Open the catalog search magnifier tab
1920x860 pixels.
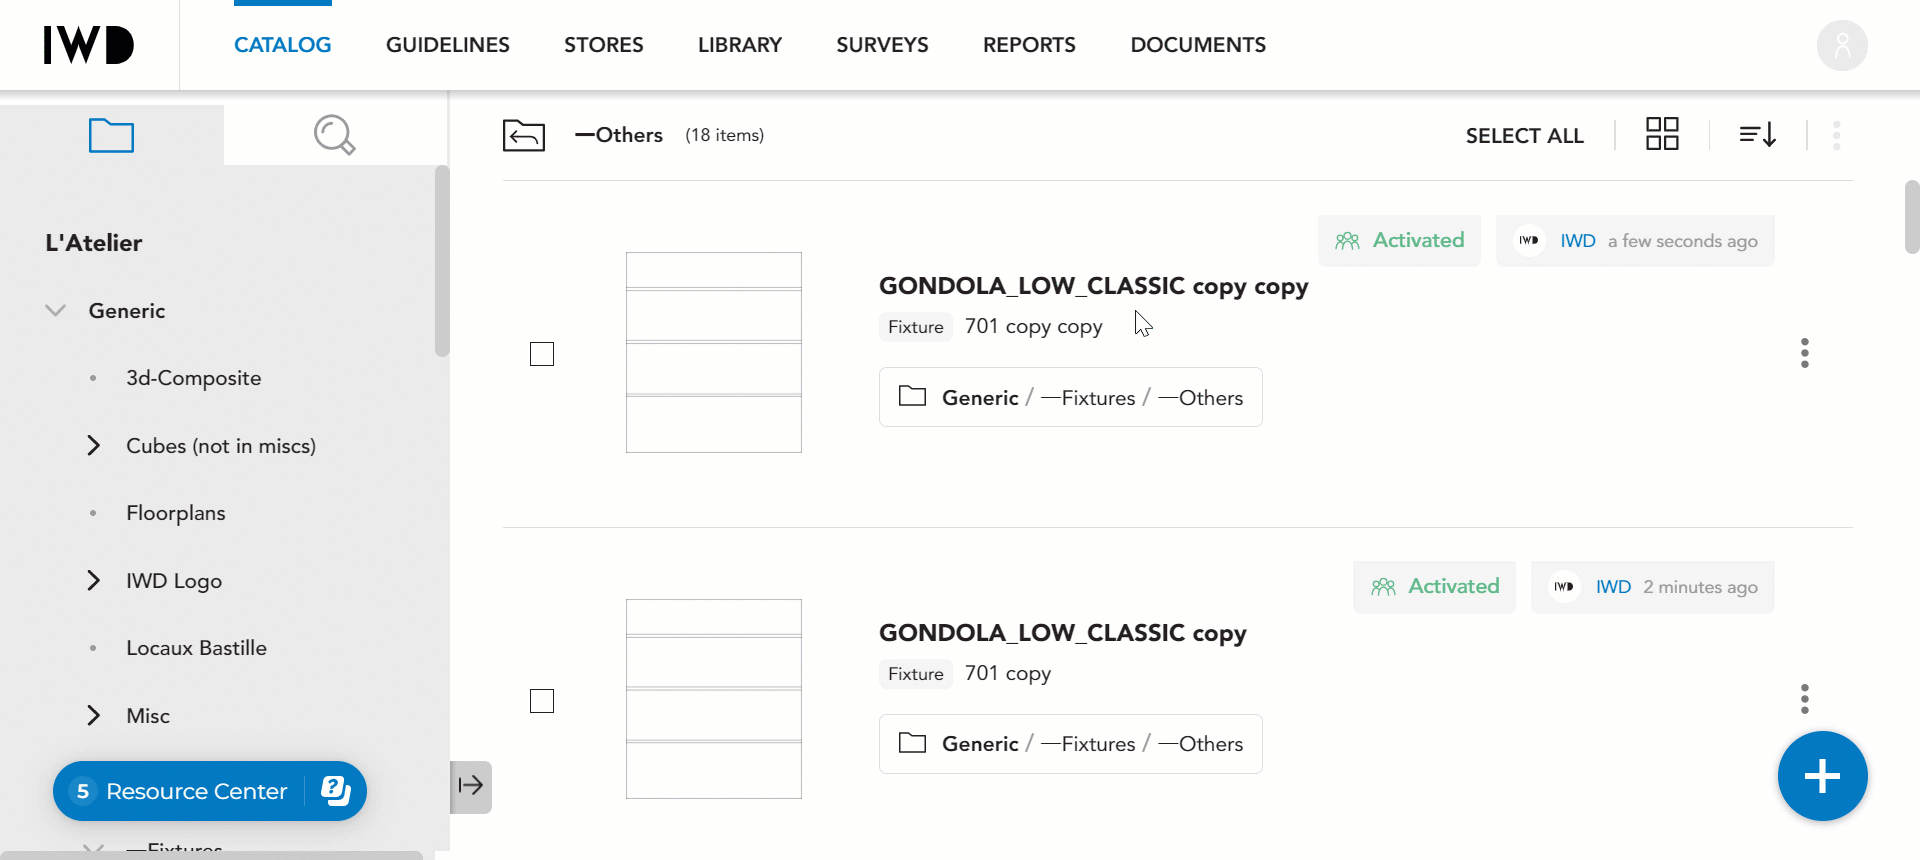click(x=335, y=135)
